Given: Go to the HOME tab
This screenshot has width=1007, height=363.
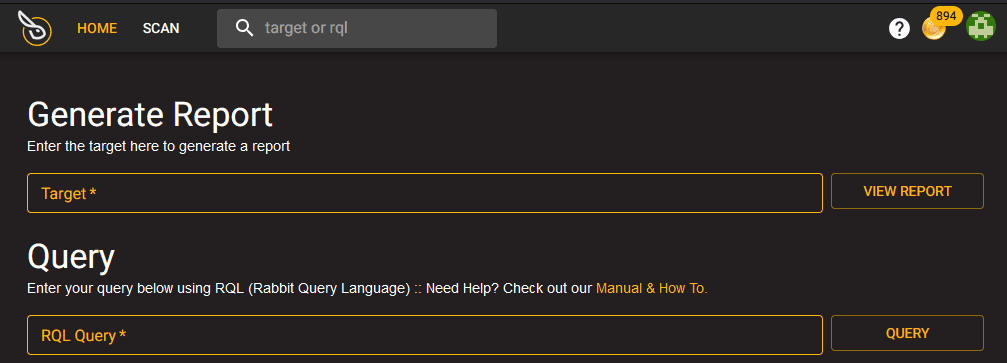Looking at the screenshot, I should (x=97, y=28).
